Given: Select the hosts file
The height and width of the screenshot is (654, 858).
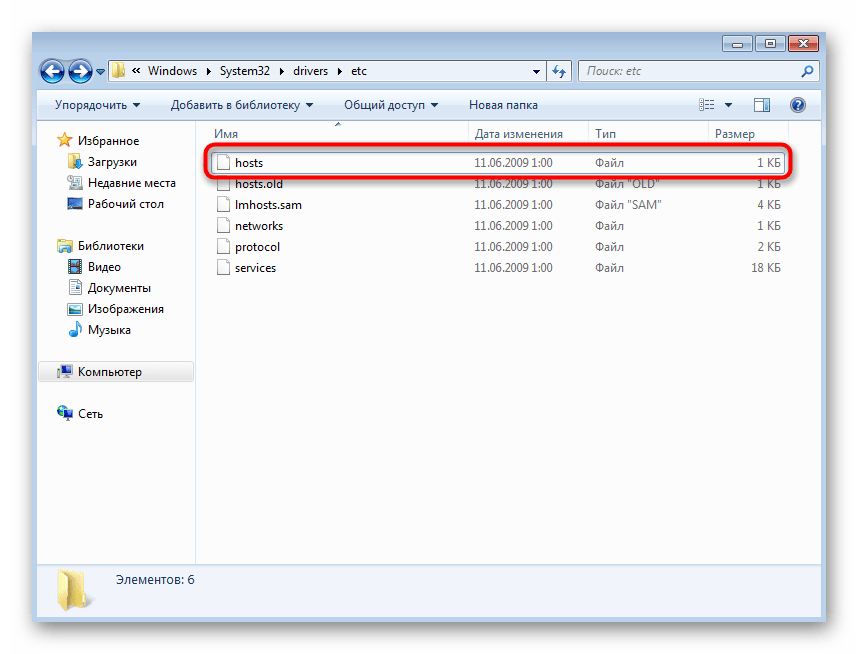Looking at the screenshot, I should coord(249,162).
